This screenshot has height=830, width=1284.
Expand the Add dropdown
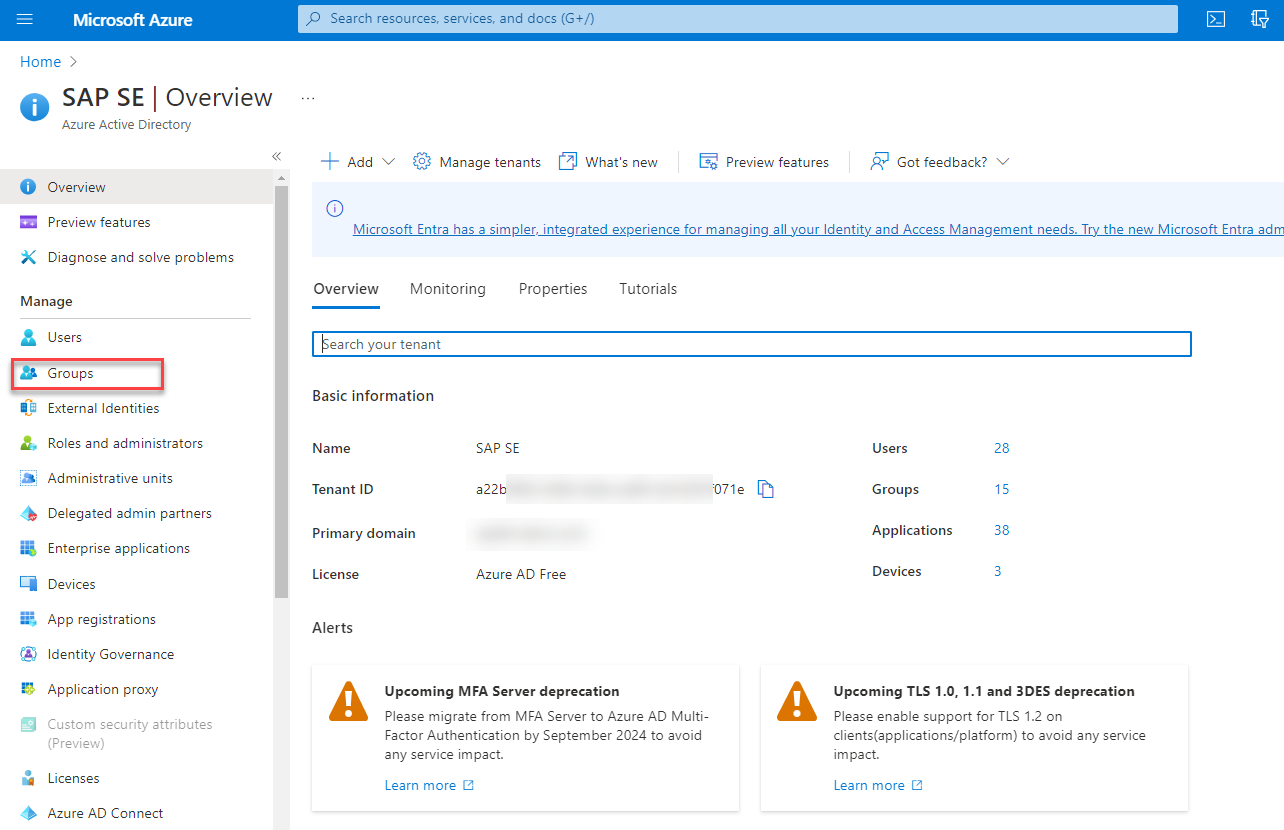tap(358, 162)
